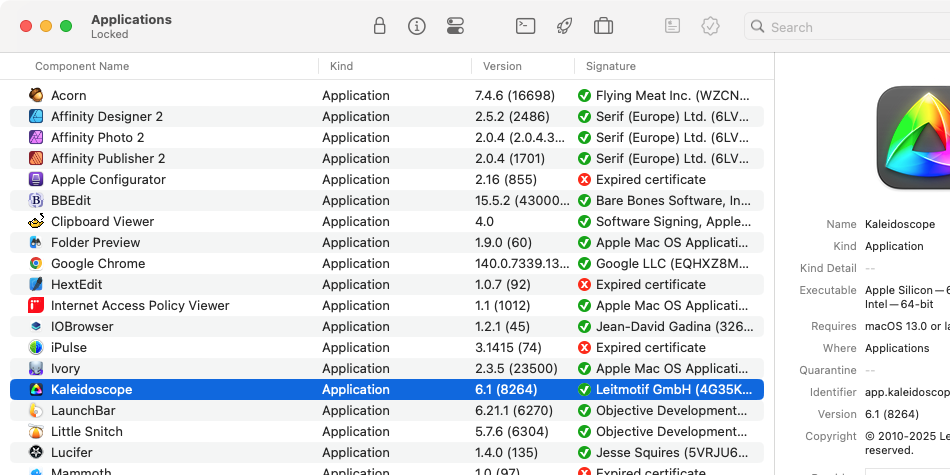Open the info inspector icon
Image resolution: width=950 pixels, height=475 pixels.
pyautogui.click(x=417, y=27)
